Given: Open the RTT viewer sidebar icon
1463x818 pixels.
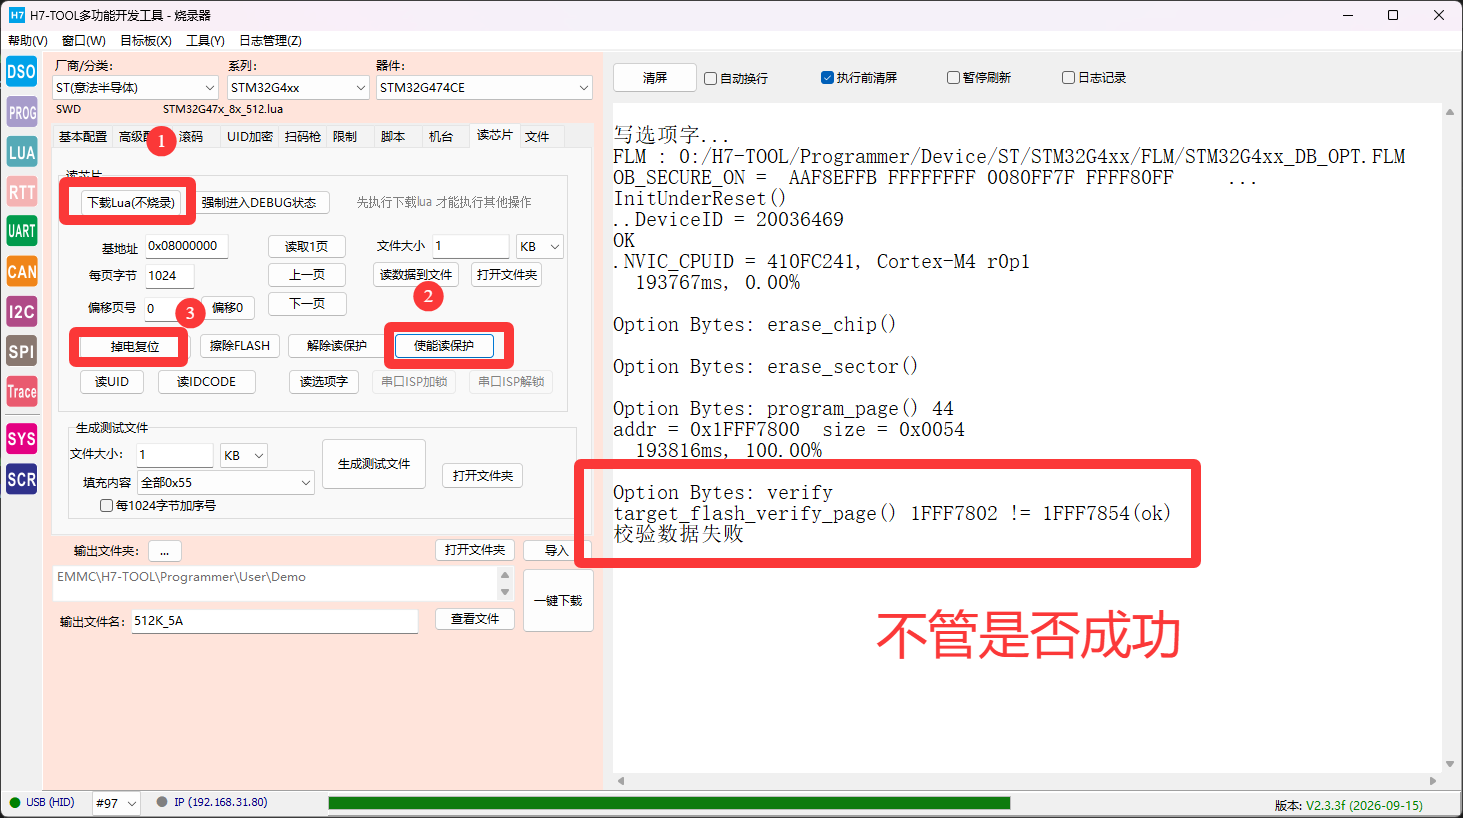Looking at the screenshot, I should tap(22, 192).
